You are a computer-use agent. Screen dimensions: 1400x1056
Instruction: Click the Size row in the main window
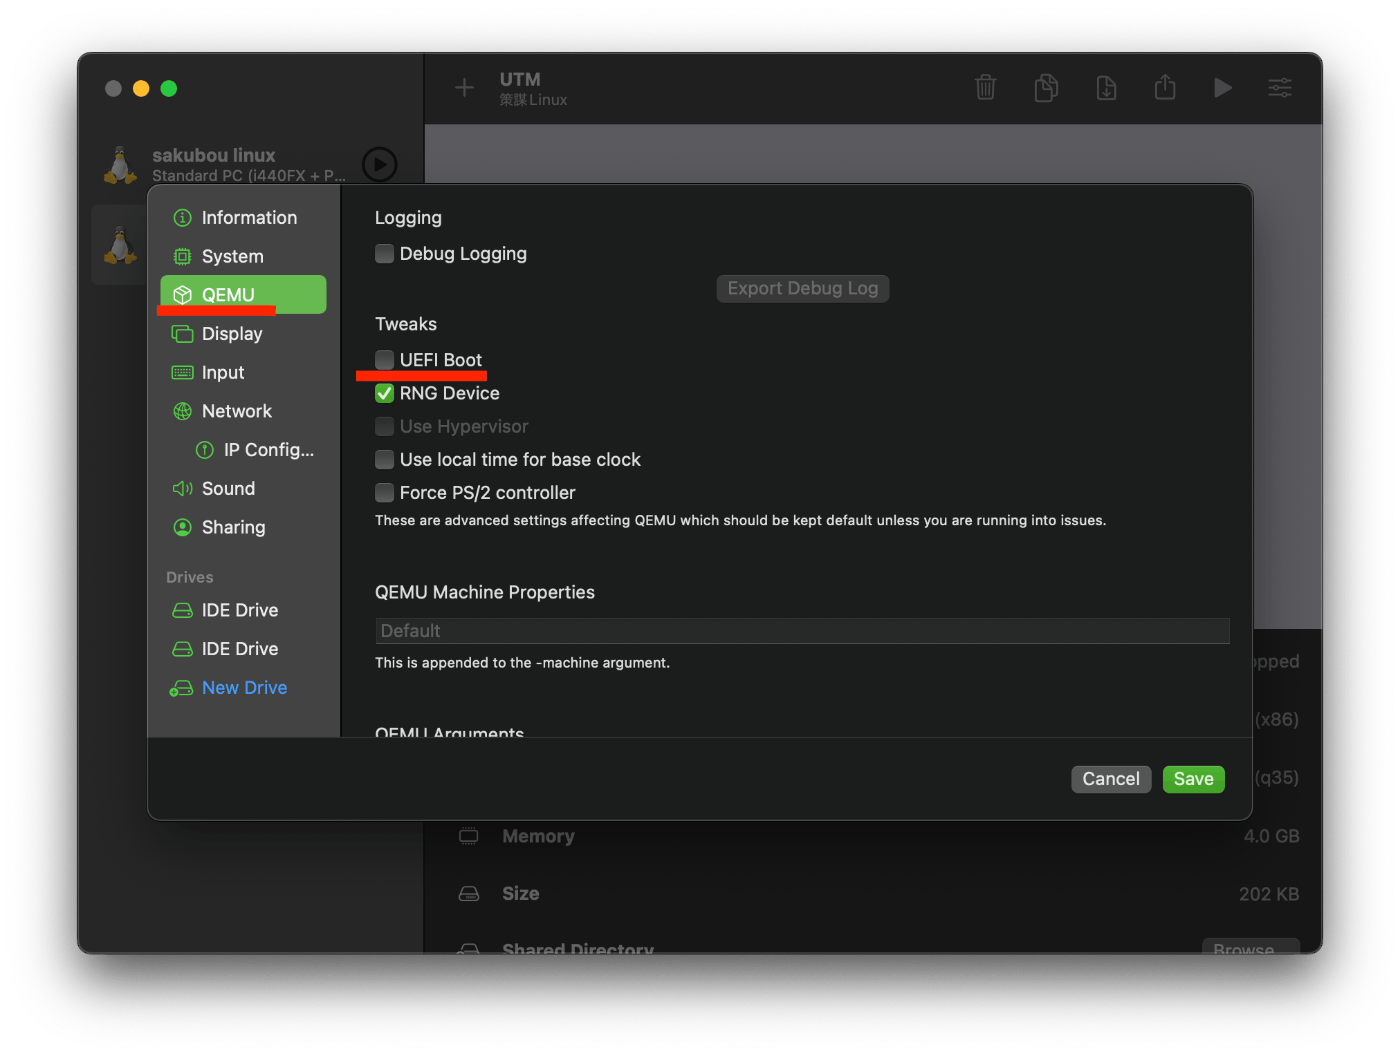click(878, 894)
